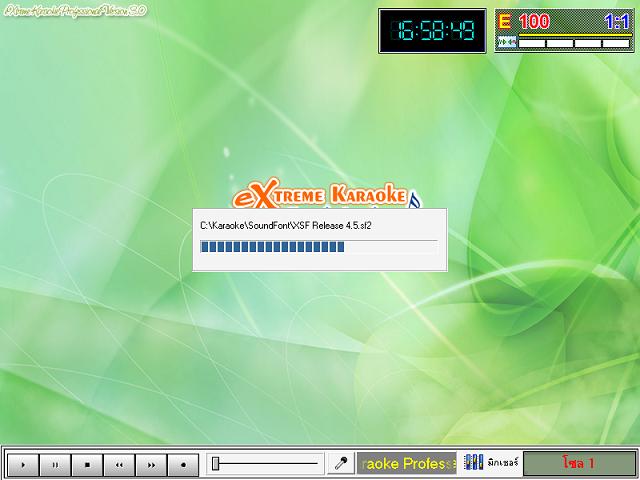This screenshot has height=480, width=640.
Task: Pause the current song
Action: (x=55, y=464)
